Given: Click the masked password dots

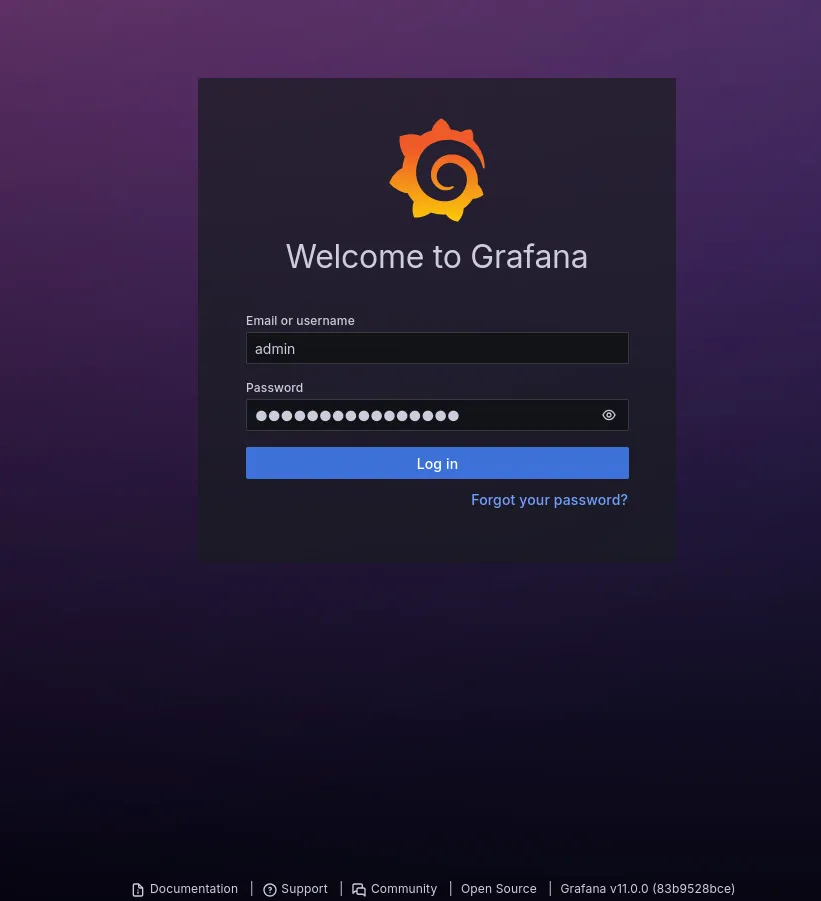Looking at the screenshot, I should click(357, 415).
